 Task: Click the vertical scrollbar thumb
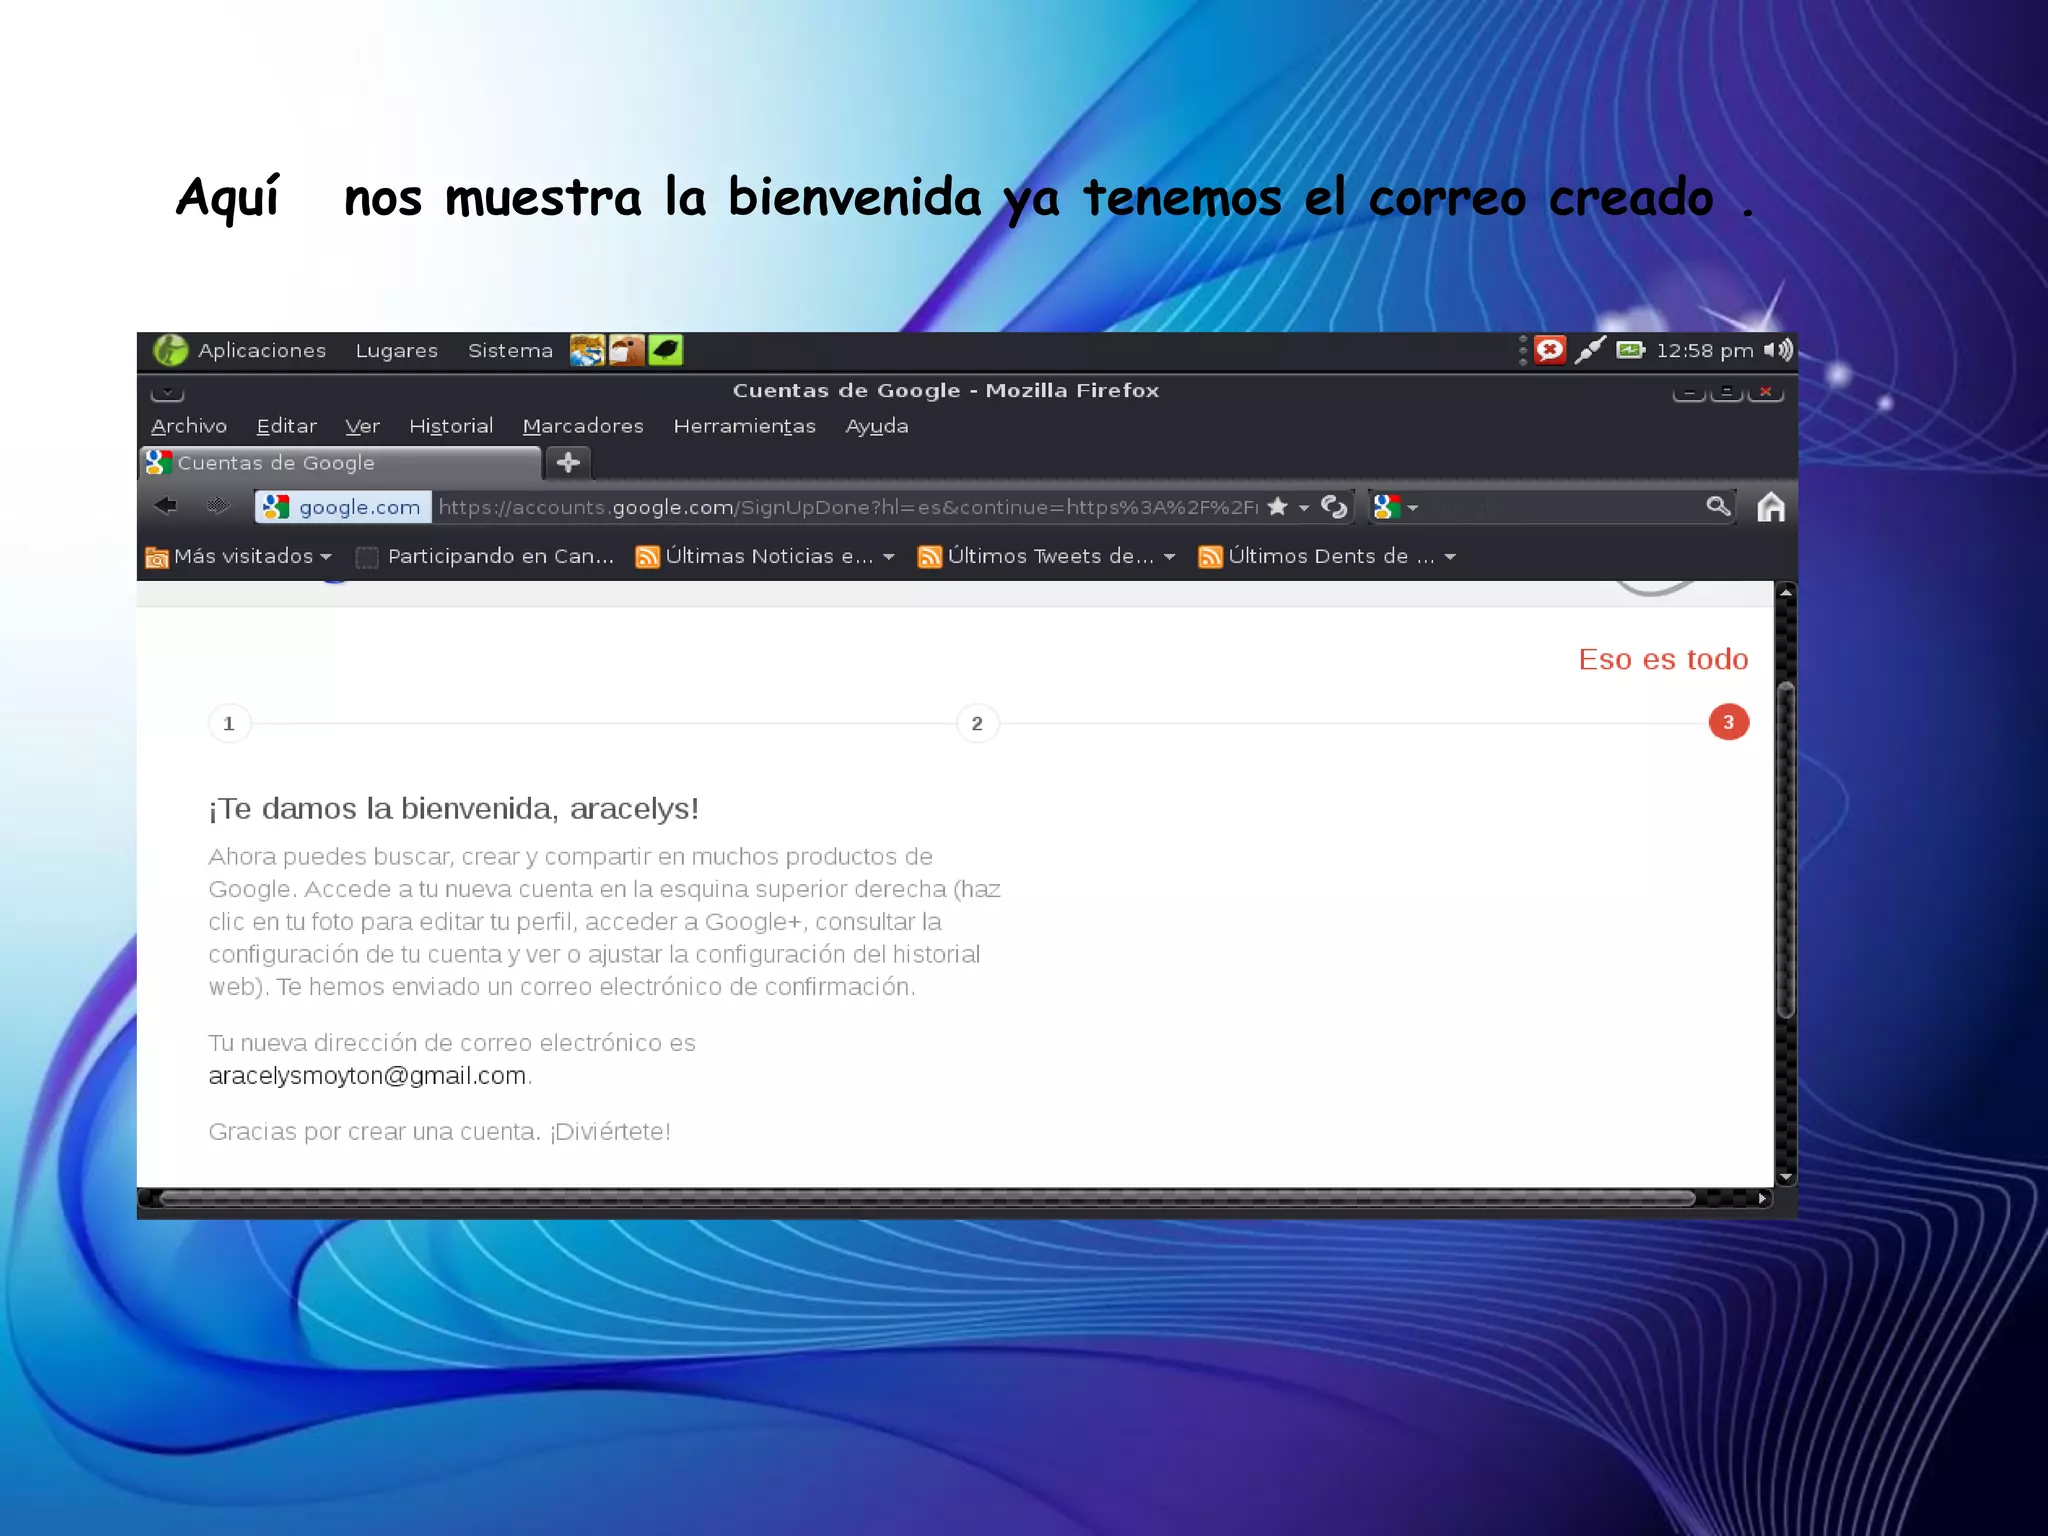coord(1786,850)
